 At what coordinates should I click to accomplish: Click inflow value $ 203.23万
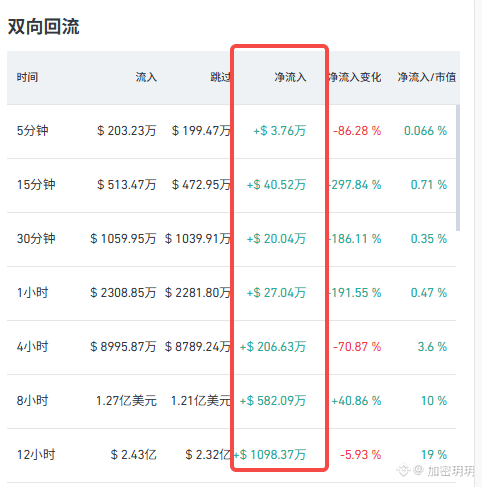pyautogui.click(x=127, y=130)
